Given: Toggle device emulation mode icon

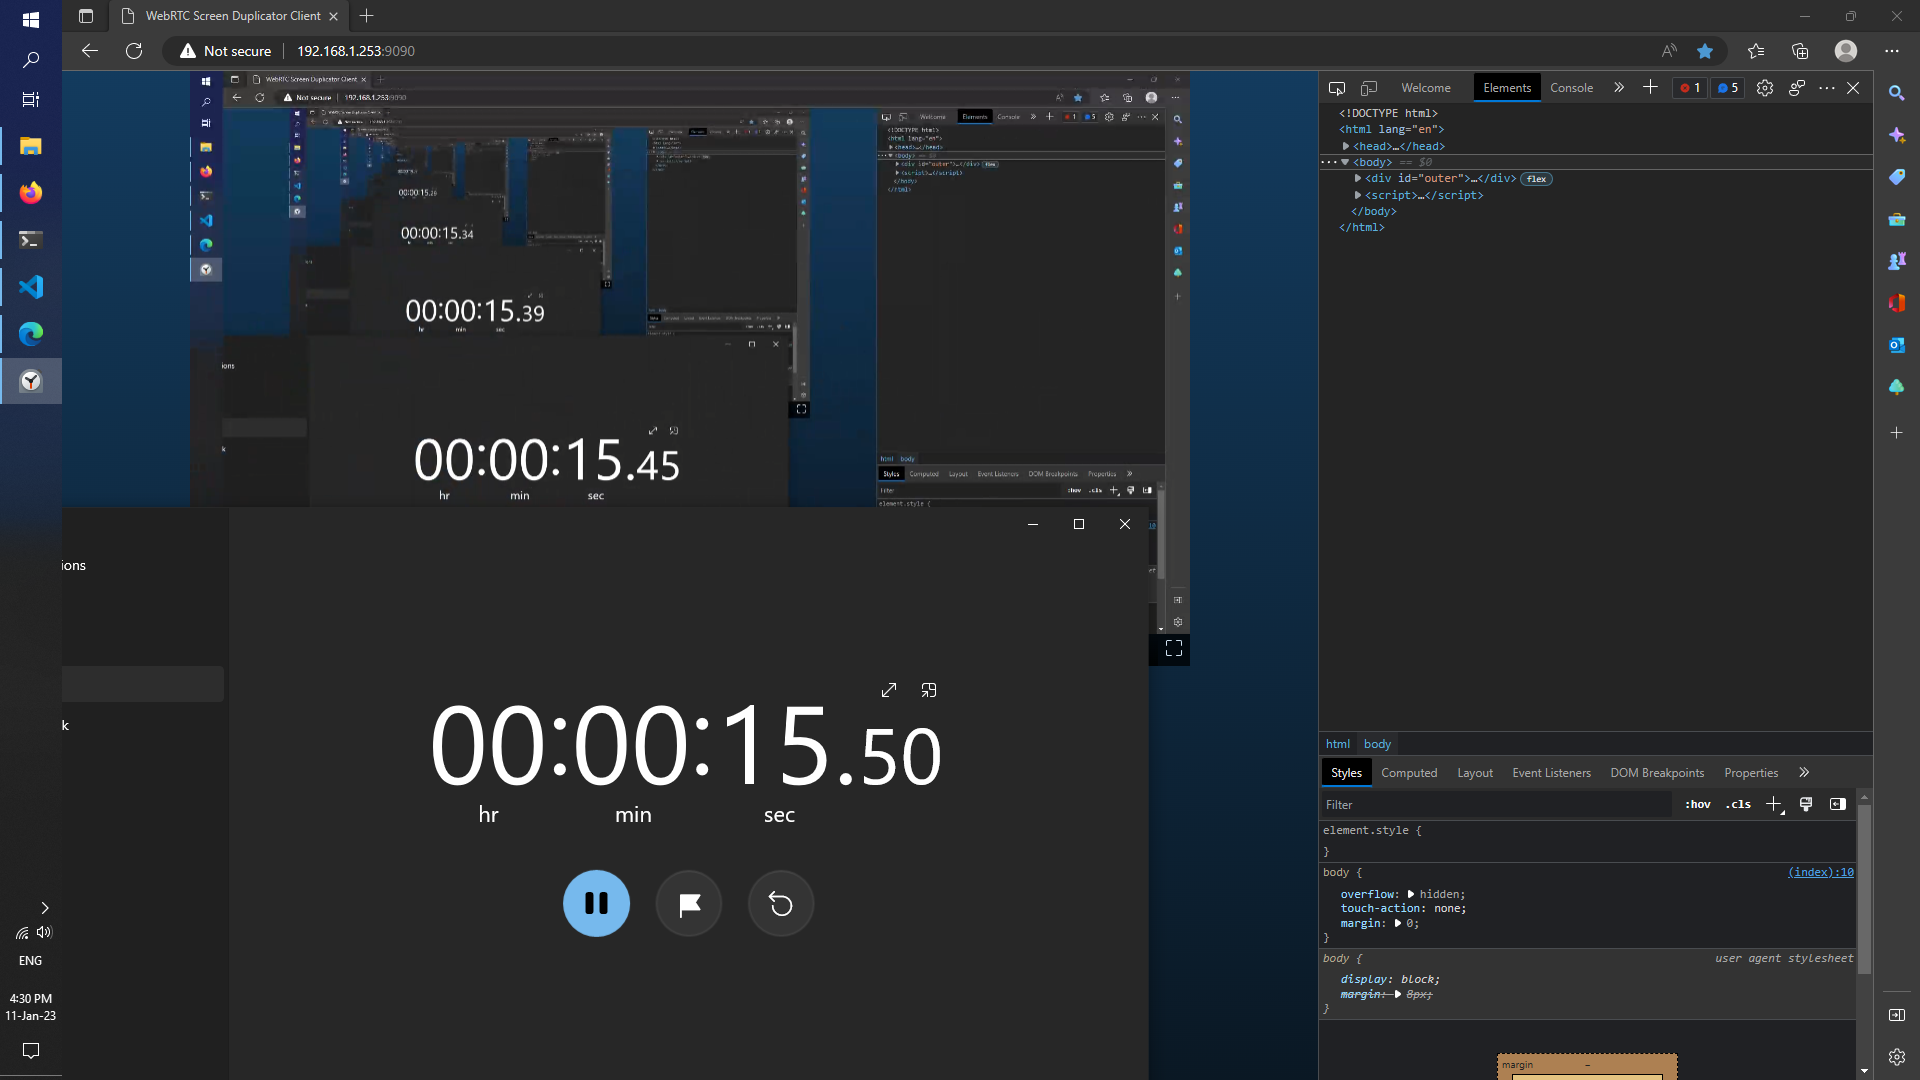Looking at the screenshot, I should (1369, 88).
